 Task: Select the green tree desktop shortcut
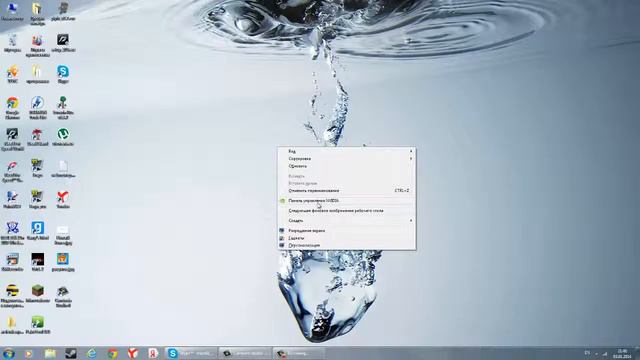pyautogui.click(x=63, y=108)
